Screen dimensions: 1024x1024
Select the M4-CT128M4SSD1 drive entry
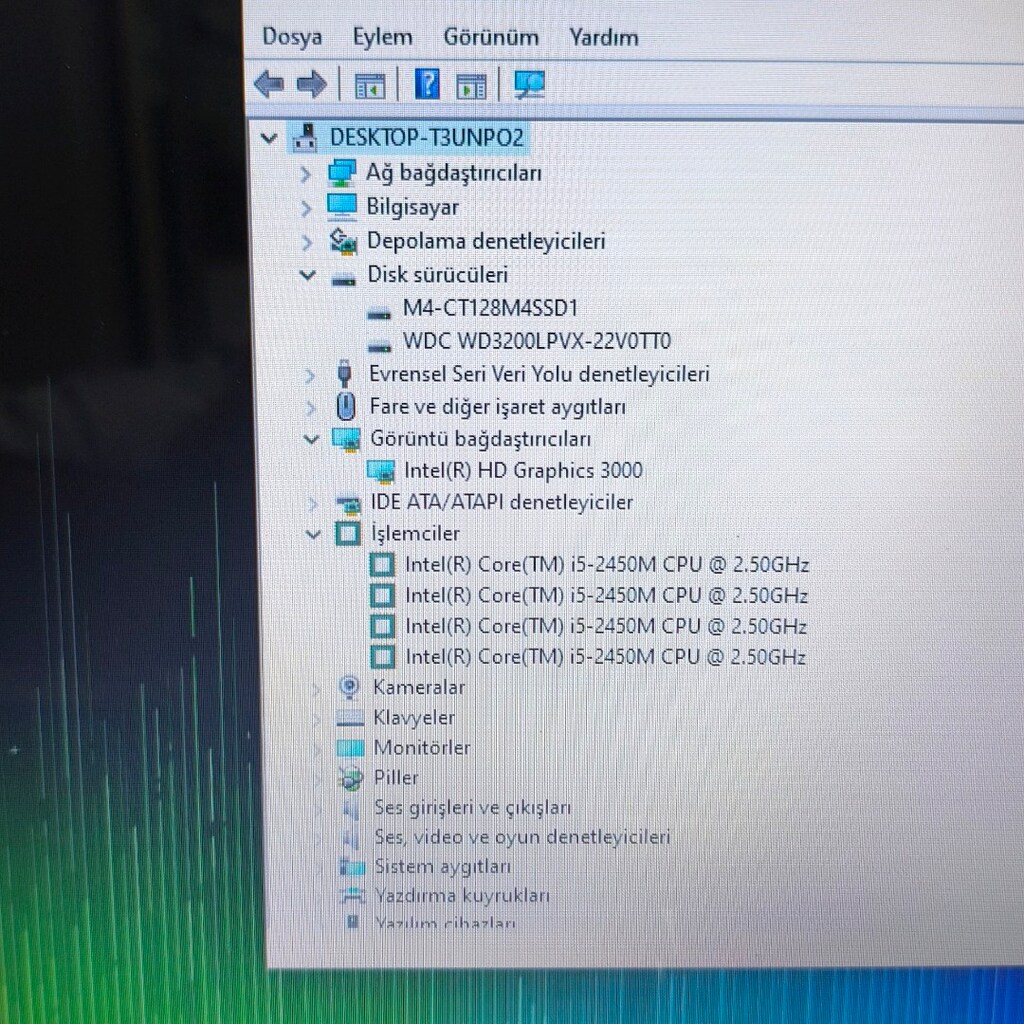tap(490, 308)
